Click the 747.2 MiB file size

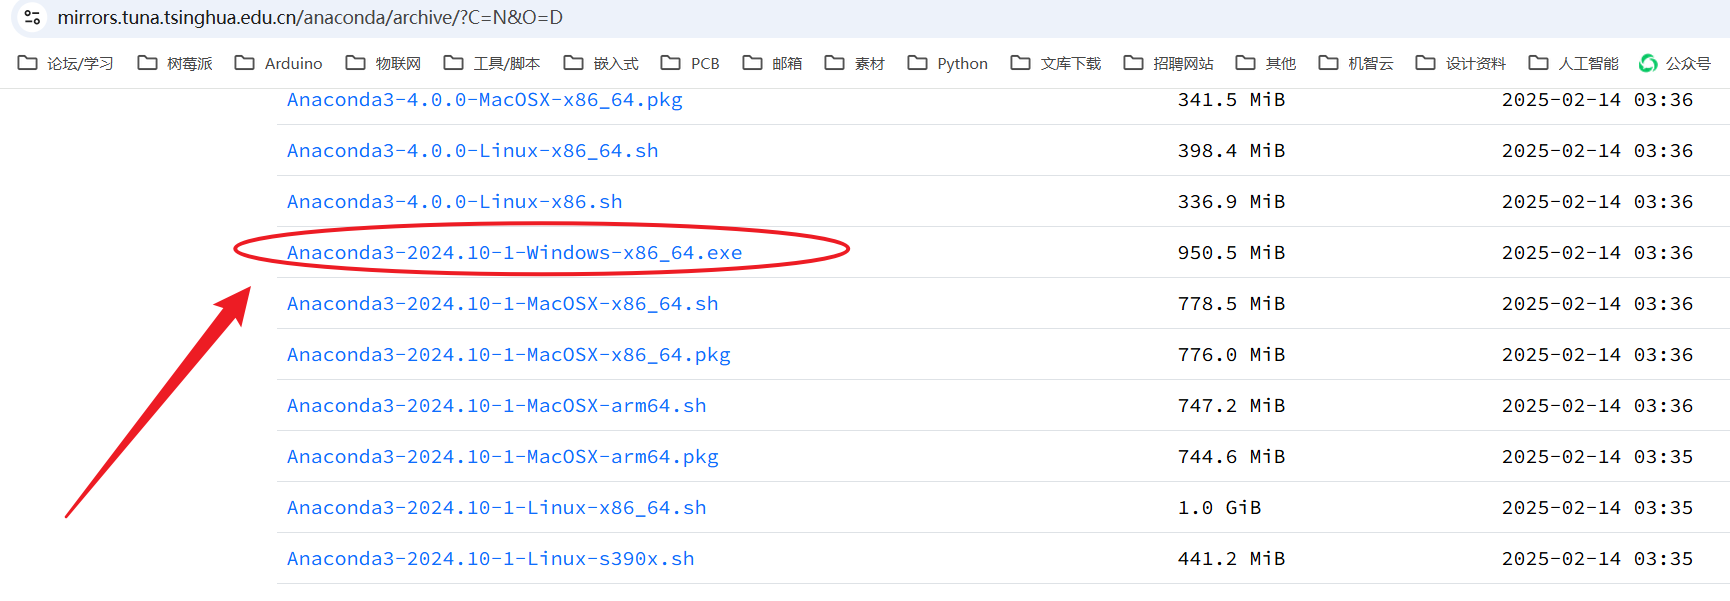1232,406
